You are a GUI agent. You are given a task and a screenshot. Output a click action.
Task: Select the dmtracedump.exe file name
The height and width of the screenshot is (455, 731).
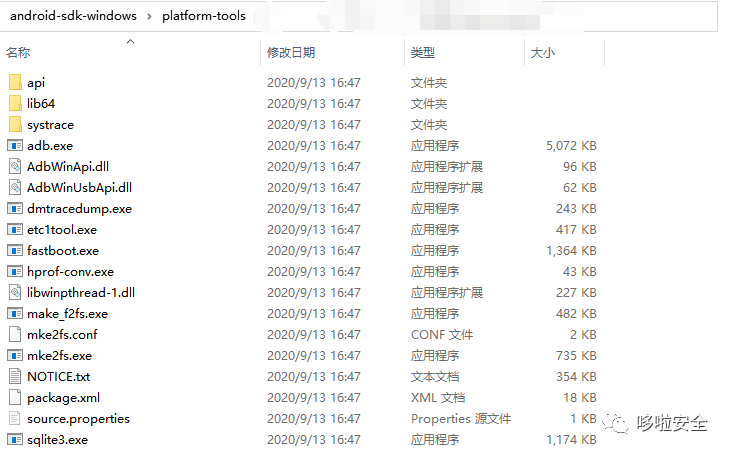tap(79, 209)
